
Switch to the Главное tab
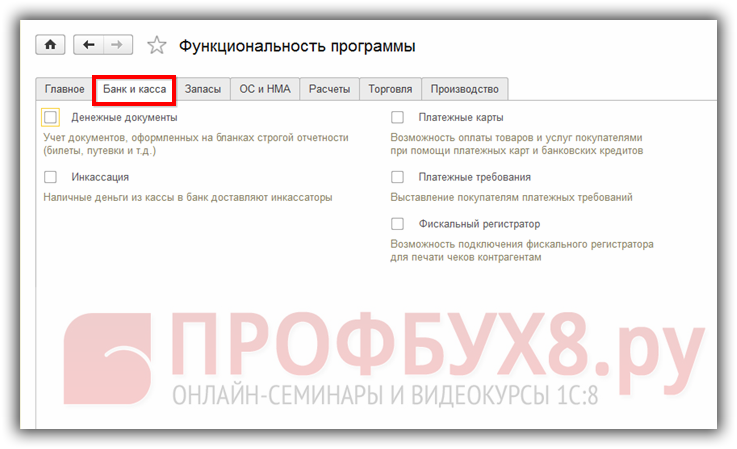[64, 89]
